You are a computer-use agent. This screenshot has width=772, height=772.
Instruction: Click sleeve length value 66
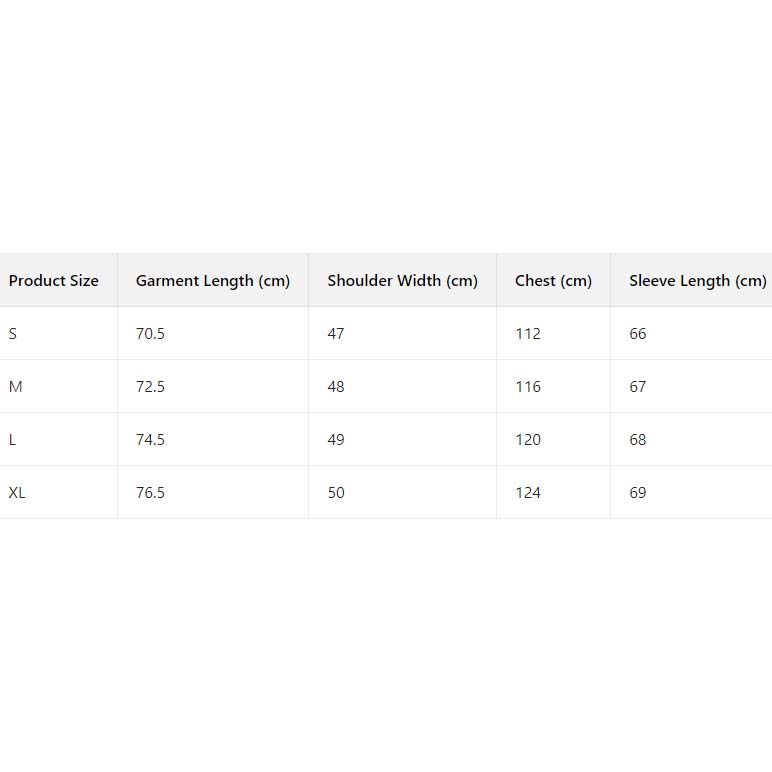pyautogui.click(x=638, y=334)
